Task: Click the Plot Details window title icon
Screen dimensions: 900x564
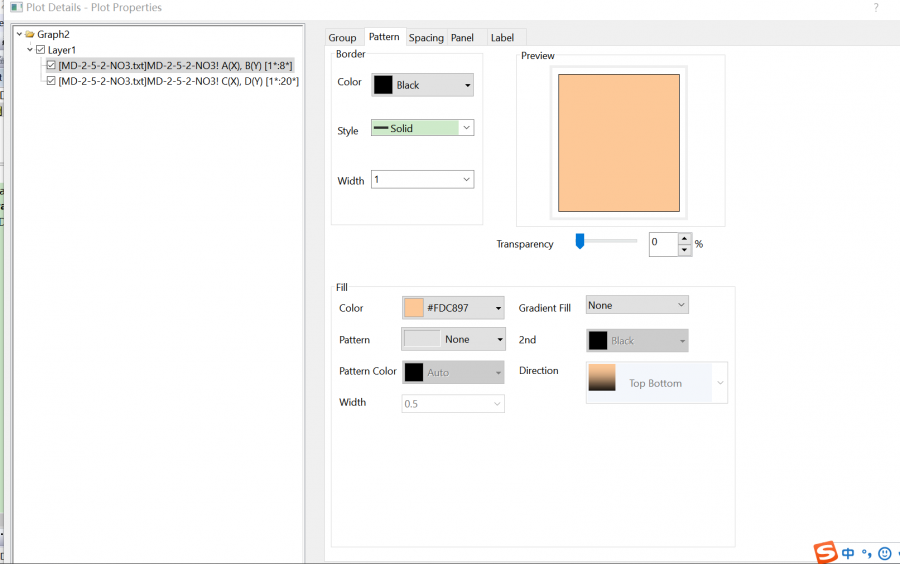Action: (x=15, y=8)
